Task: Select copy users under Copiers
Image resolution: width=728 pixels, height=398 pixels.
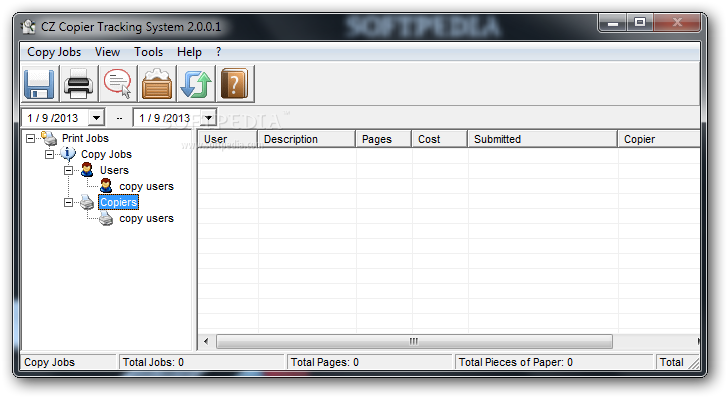Action: click(x=146, y=218)
